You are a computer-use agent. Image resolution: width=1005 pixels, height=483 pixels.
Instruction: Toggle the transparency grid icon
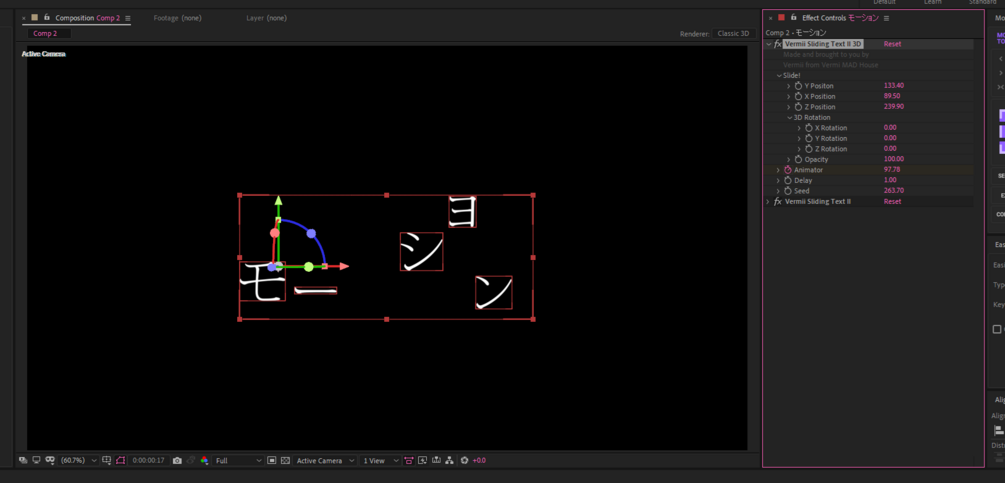[285, 461]
